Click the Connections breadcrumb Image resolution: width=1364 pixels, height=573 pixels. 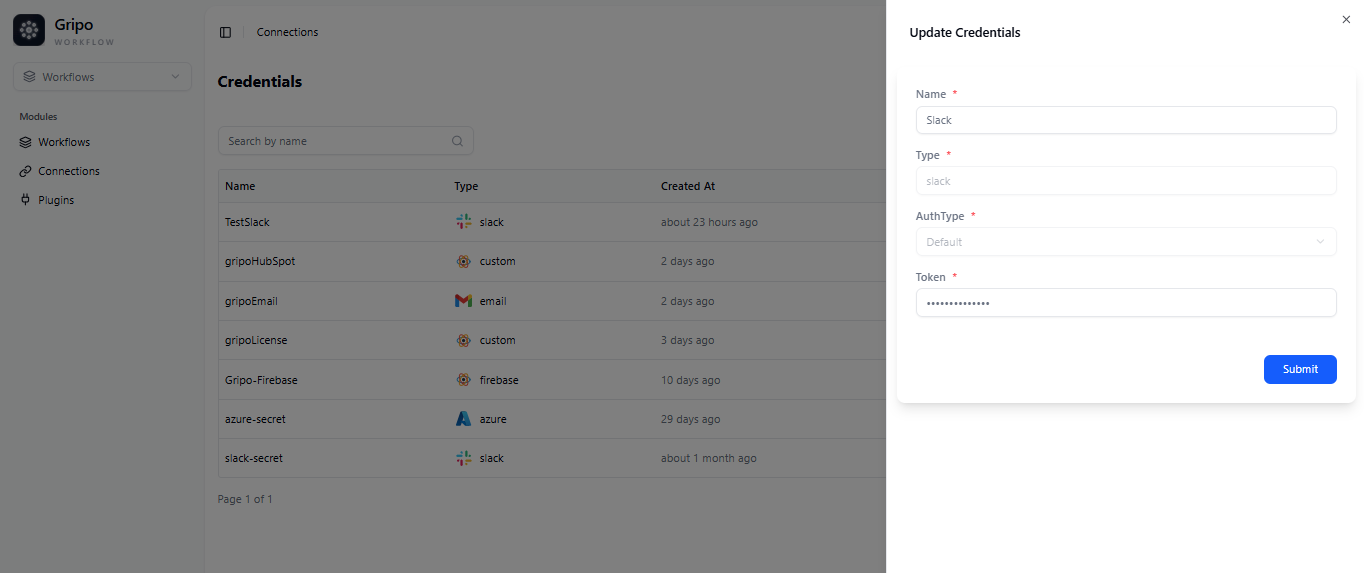(287, 32)
